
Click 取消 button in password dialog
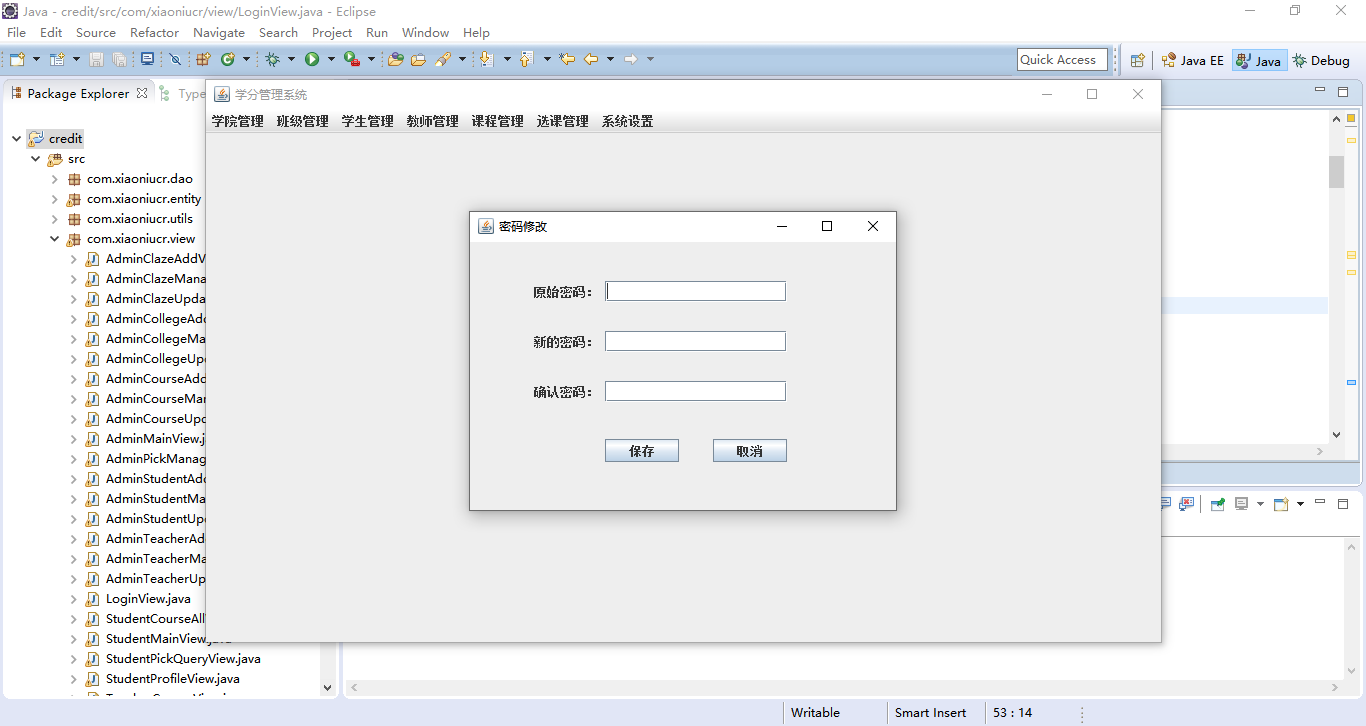point(750,451)
